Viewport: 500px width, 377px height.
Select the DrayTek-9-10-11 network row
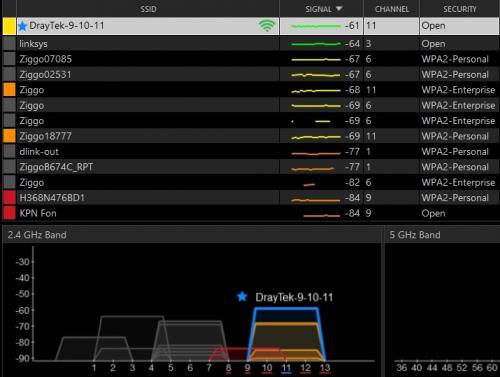(x=251, y=26)
